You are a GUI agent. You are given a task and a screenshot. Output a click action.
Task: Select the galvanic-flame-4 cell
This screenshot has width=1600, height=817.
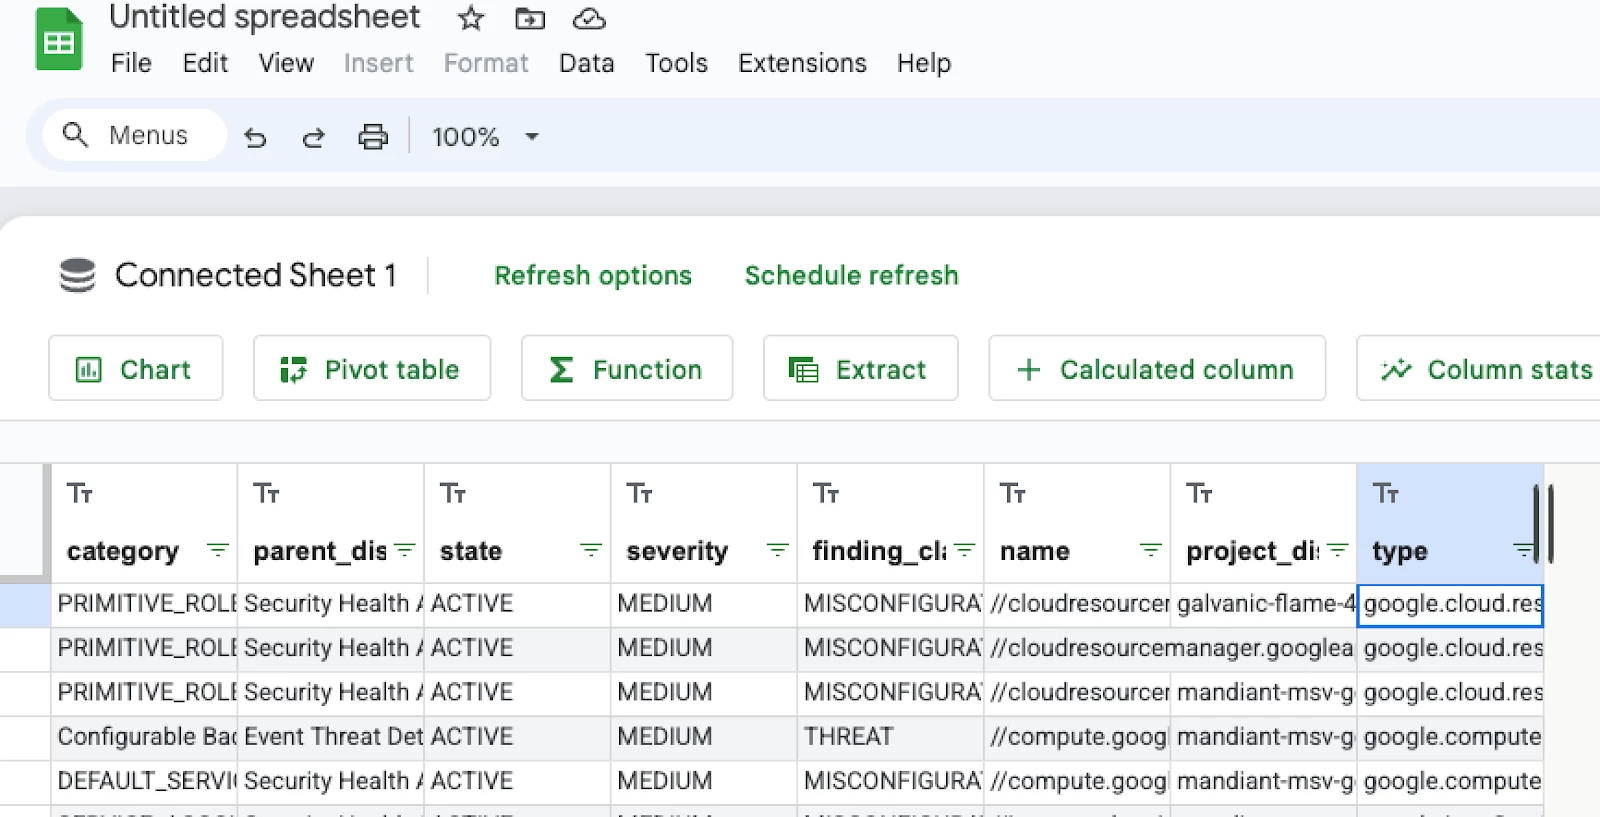(x=1264, y=604)
